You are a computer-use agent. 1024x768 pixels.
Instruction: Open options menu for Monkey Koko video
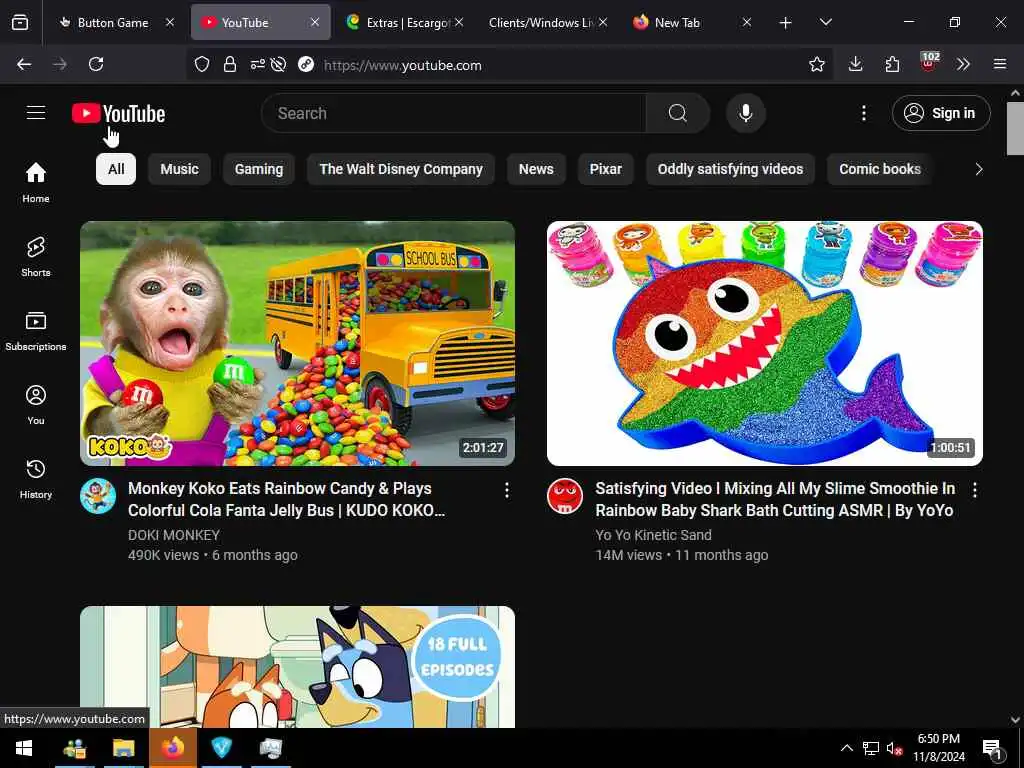[507, 490]
